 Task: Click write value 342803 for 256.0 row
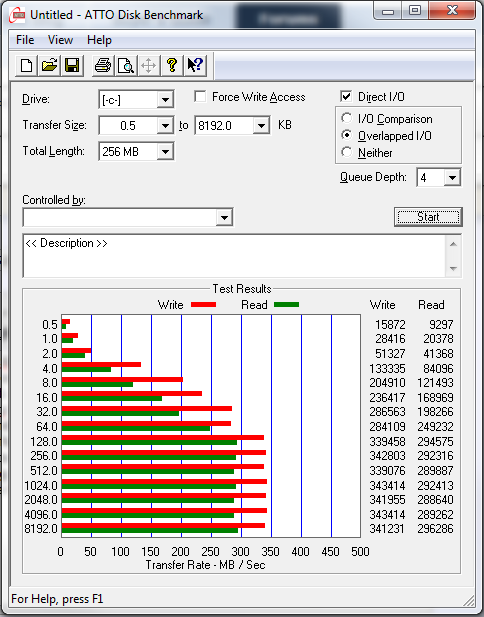pos(387,456)
